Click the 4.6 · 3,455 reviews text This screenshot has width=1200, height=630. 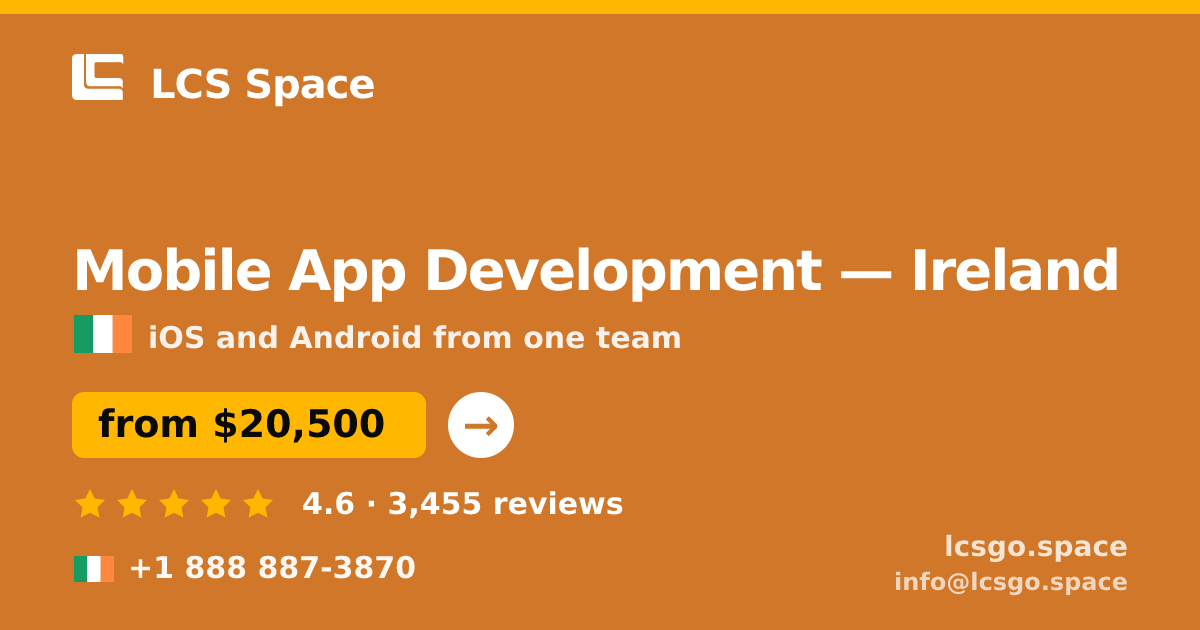(463, 504)
